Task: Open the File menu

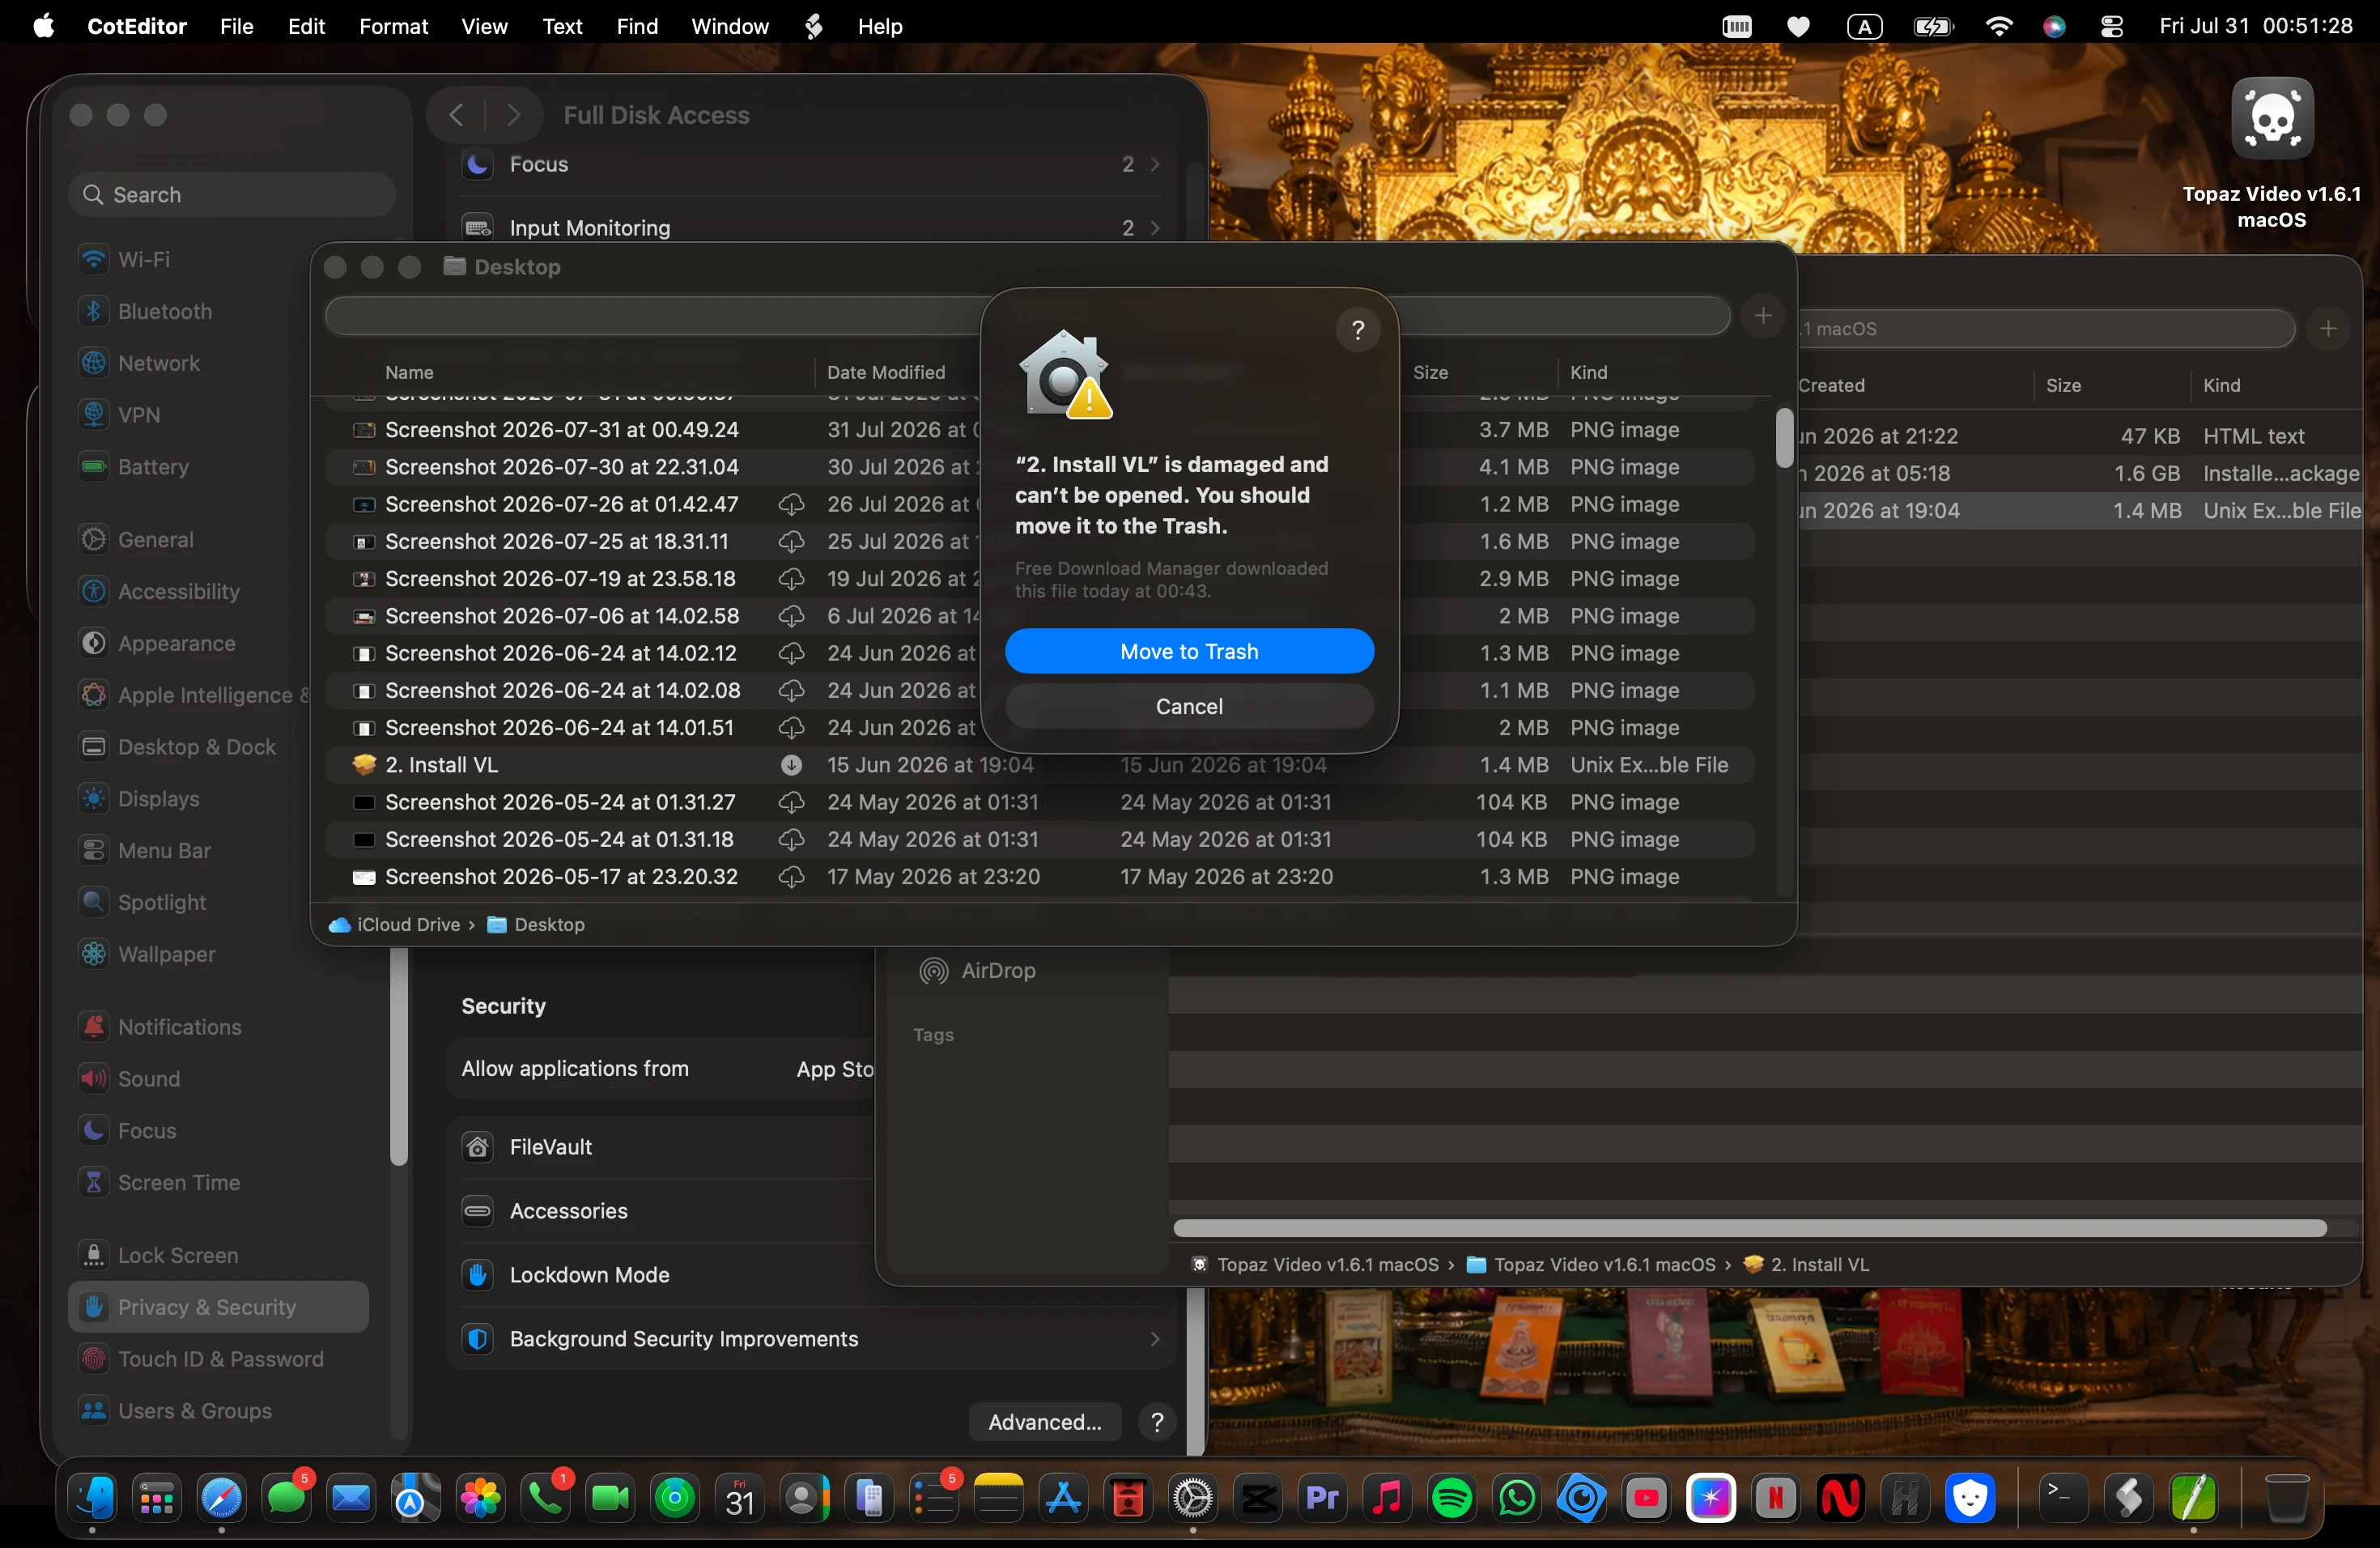Action: tap(236, 27)
